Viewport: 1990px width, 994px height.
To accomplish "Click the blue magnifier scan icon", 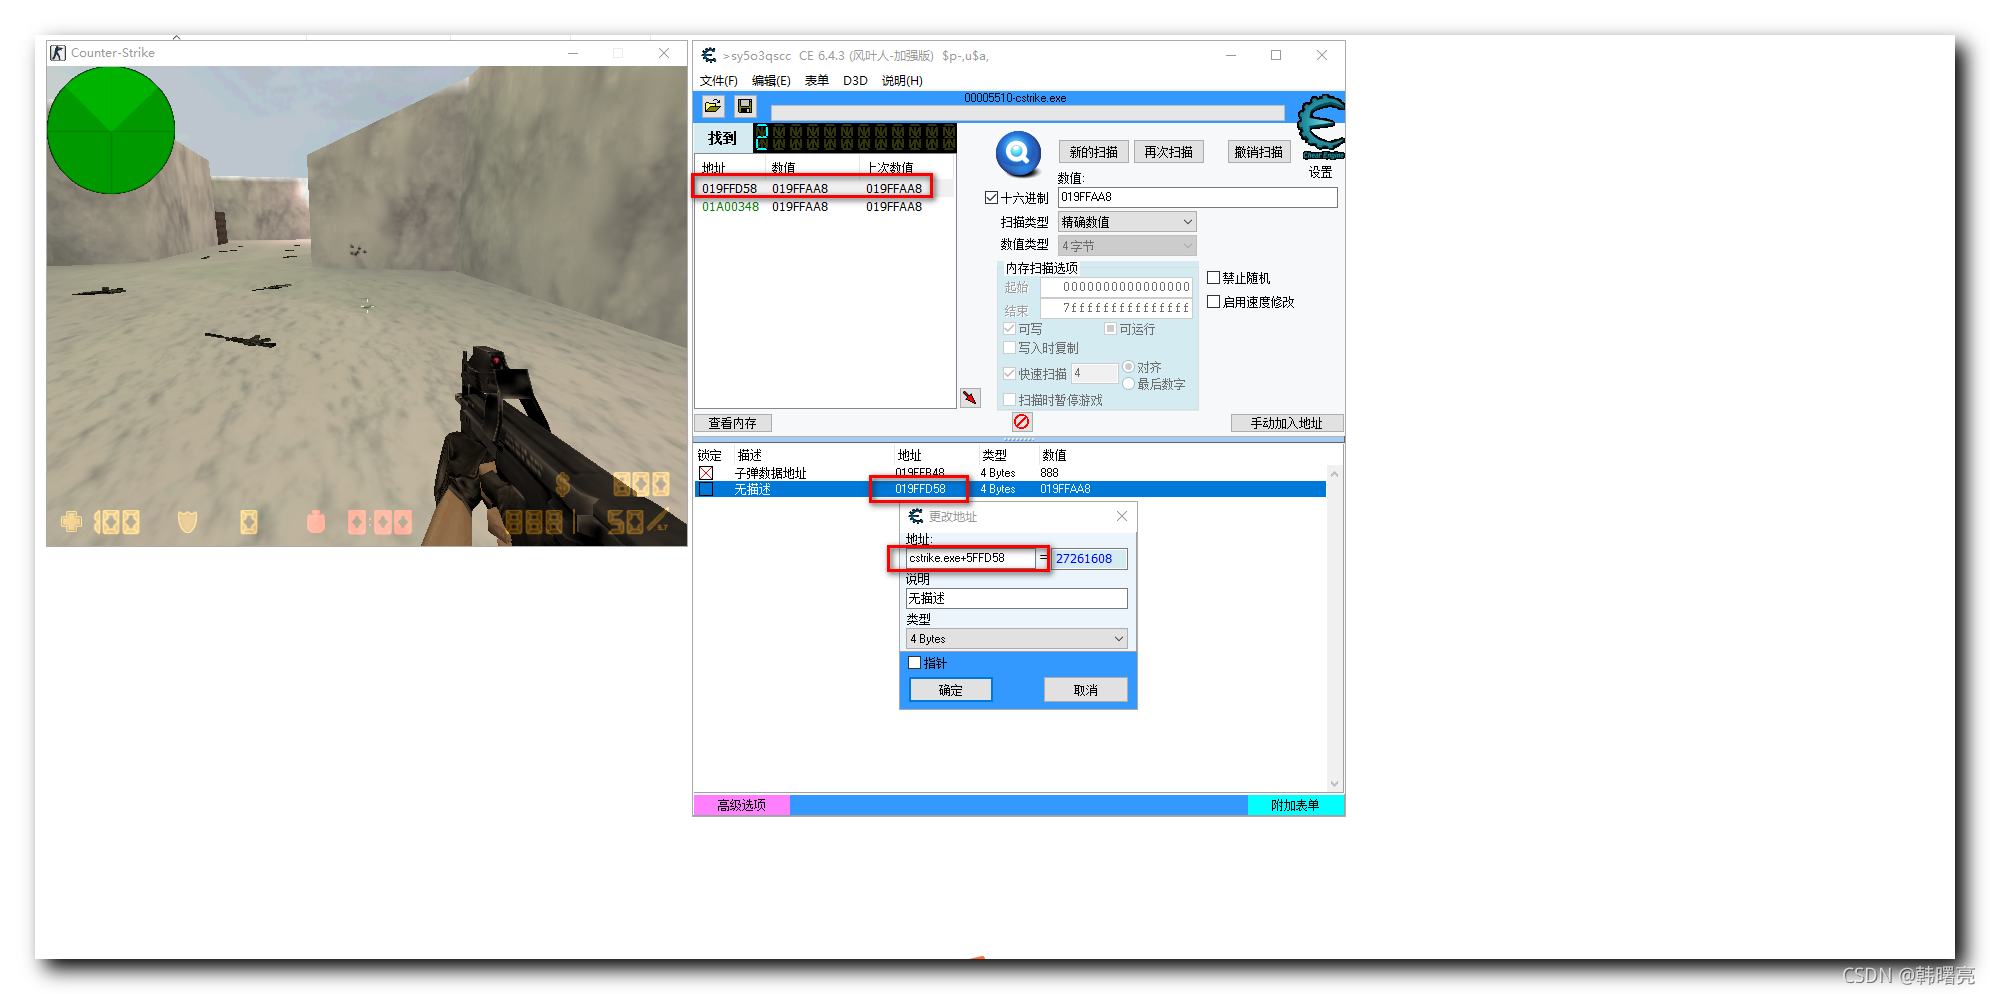I will (x=1018, y=153).
